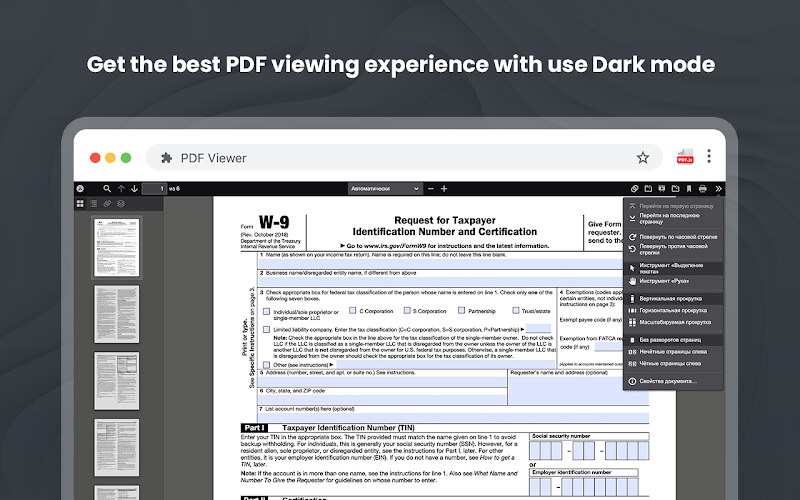Choose Без разворотов страниц
This screenshot has height=500, width=800.
click(673, 340)
